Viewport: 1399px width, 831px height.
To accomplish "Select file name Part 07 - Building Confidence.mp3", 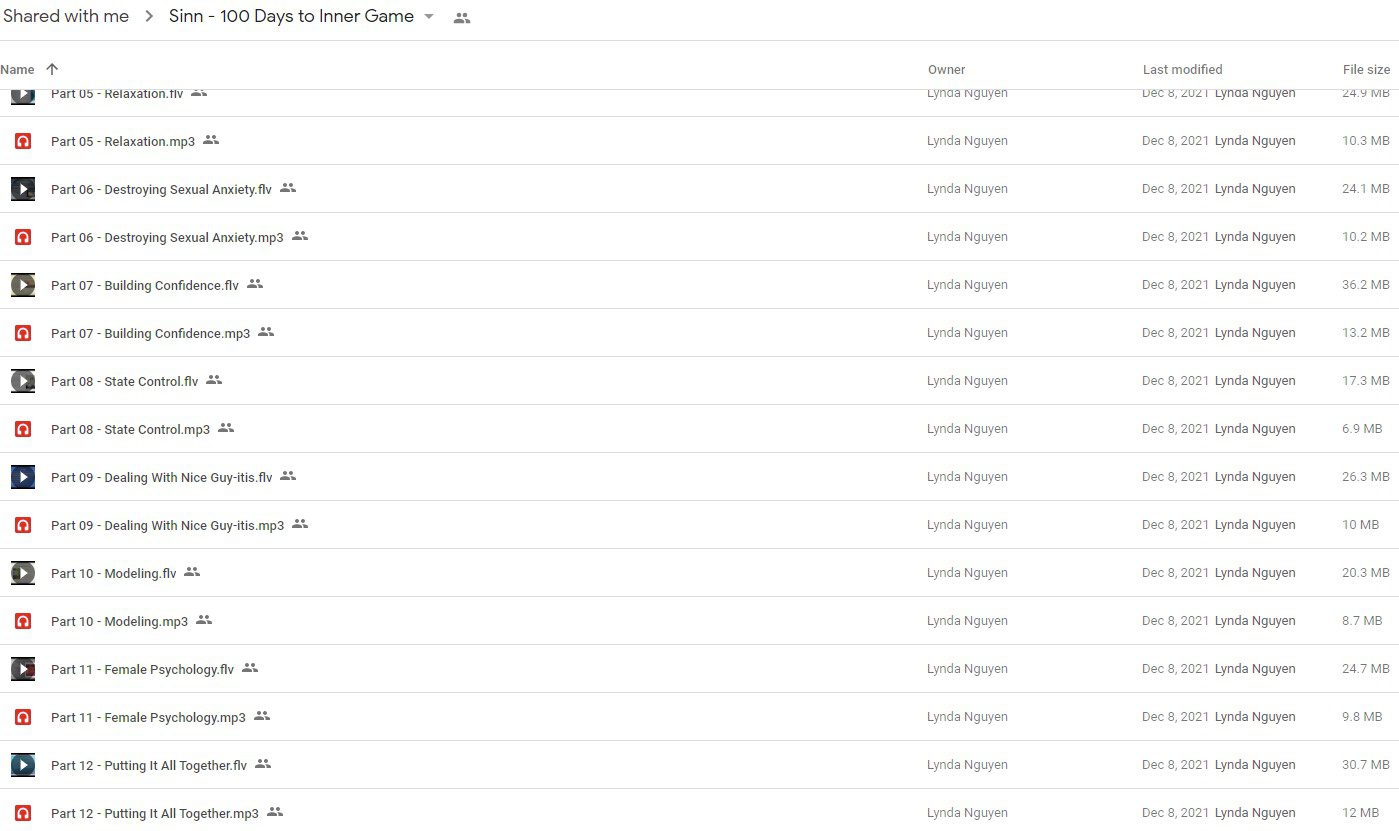I will click(x=151, y=334).
